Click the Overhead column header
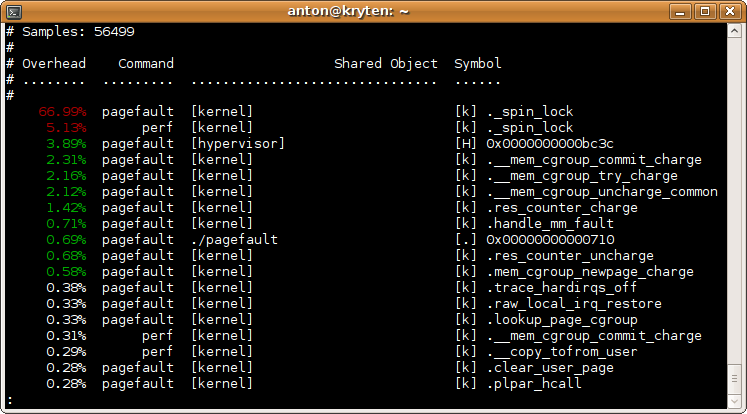 (54, 63)
